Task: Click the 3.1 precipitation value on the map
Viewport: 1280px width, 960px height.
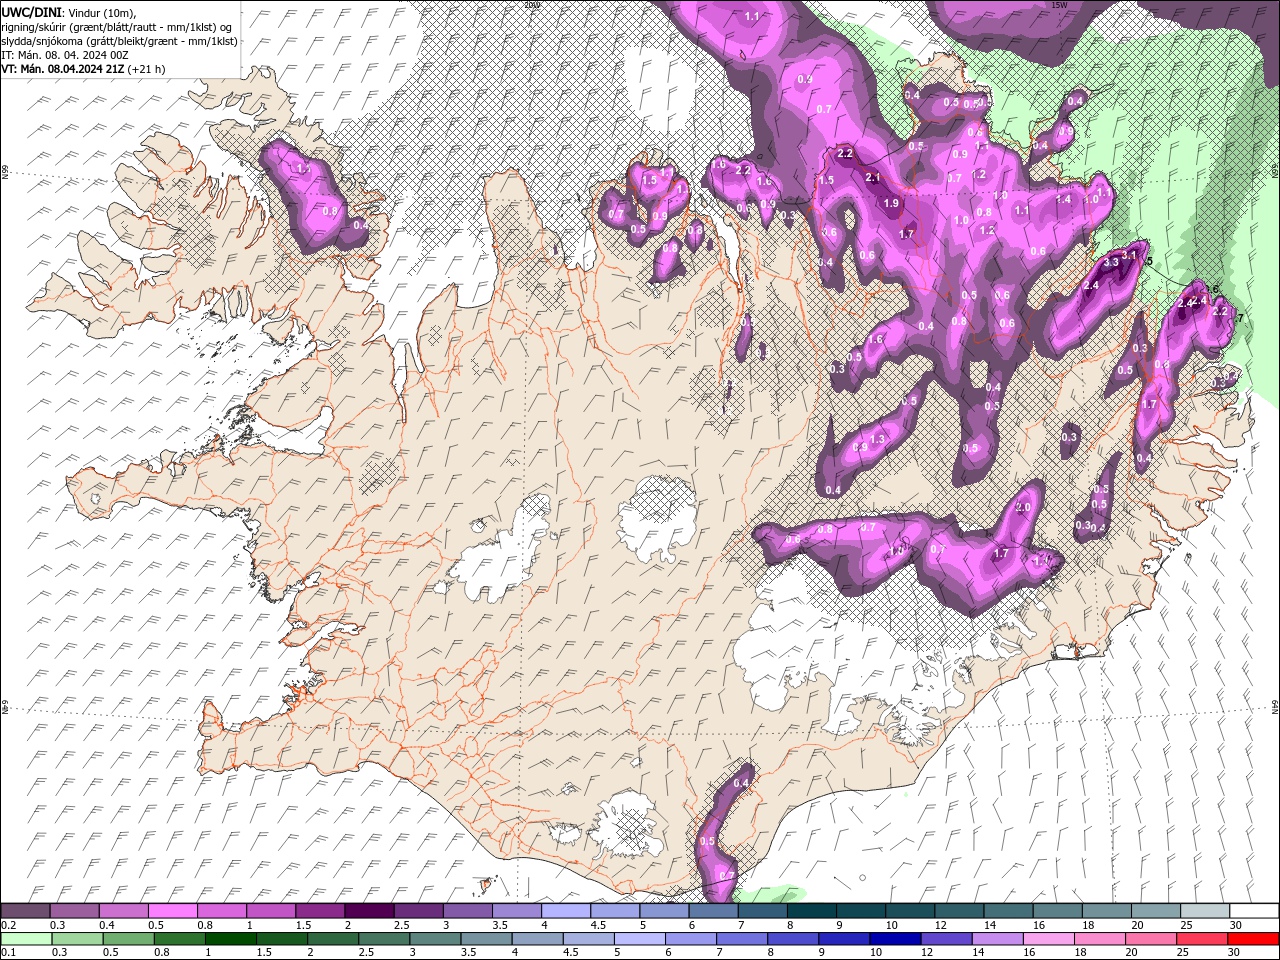Action: point(1130,255)
